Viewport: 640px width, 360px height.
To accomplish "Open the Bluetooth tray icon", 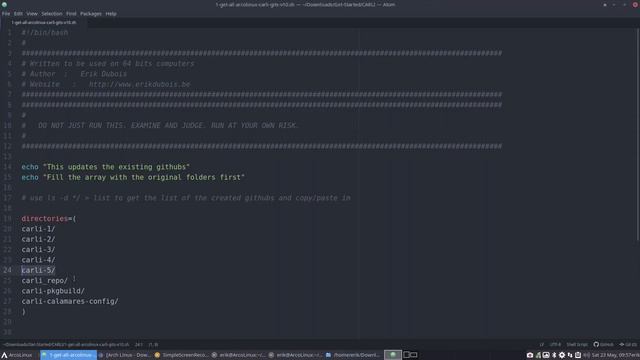I will coord(554,356).
